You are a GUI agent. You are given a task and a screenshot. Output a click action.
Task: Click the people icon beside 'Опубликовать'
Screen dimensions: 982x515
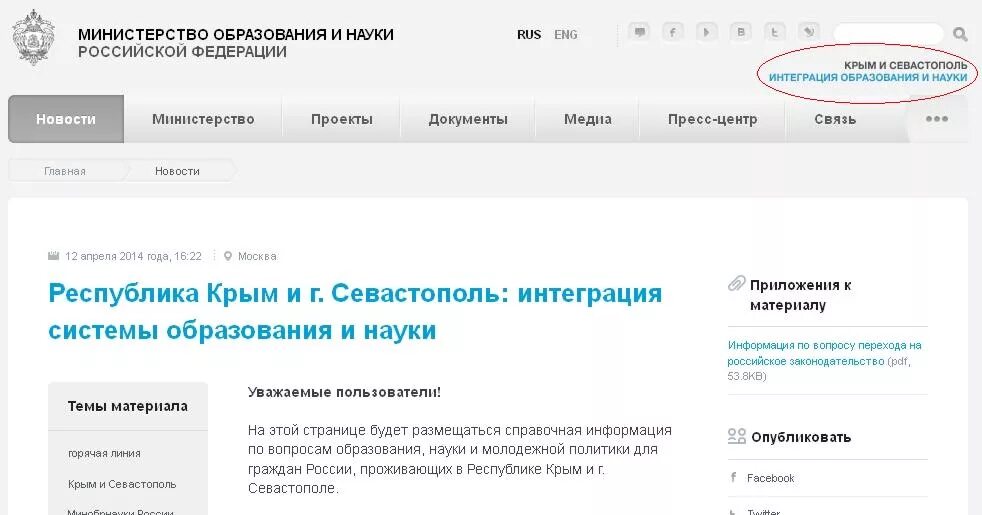tap(736, 436)
